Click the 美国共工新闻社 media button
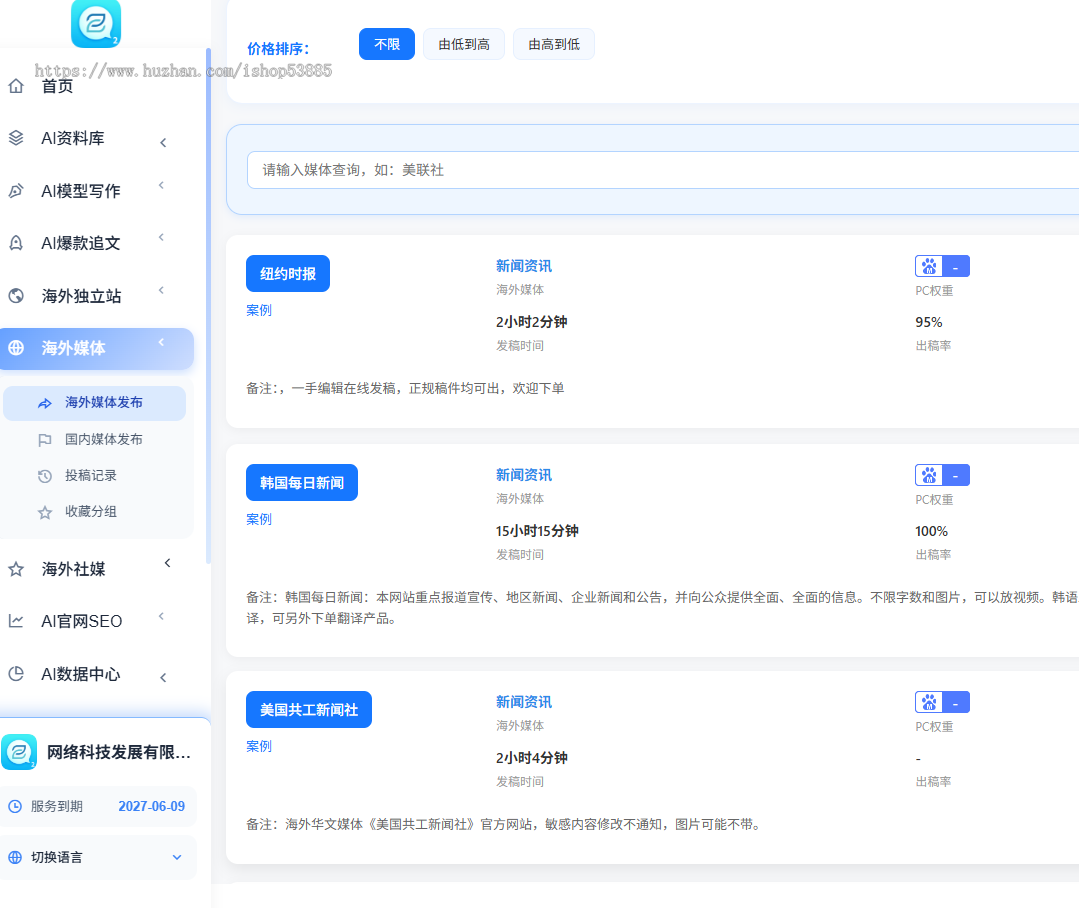The image size is (1079, 908). [309, 710]
